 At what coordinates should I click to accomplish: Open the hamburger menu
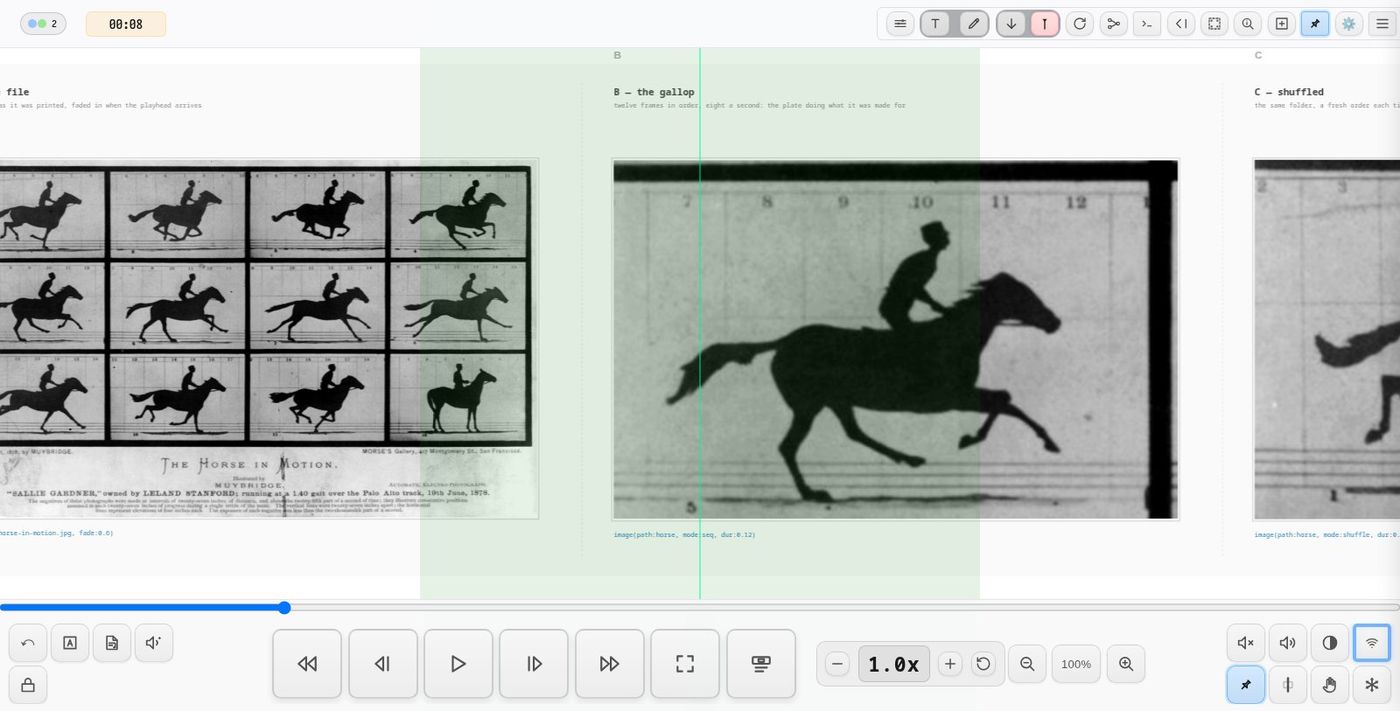[1382, 24]
